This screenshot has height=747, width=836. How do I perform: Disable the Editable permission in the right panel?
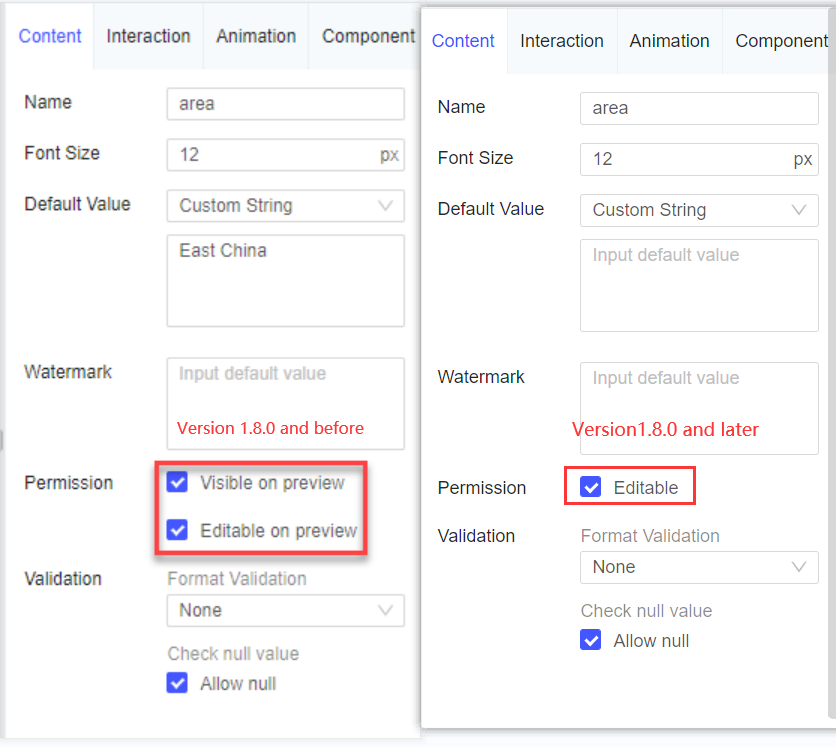(x=590, y=485)
